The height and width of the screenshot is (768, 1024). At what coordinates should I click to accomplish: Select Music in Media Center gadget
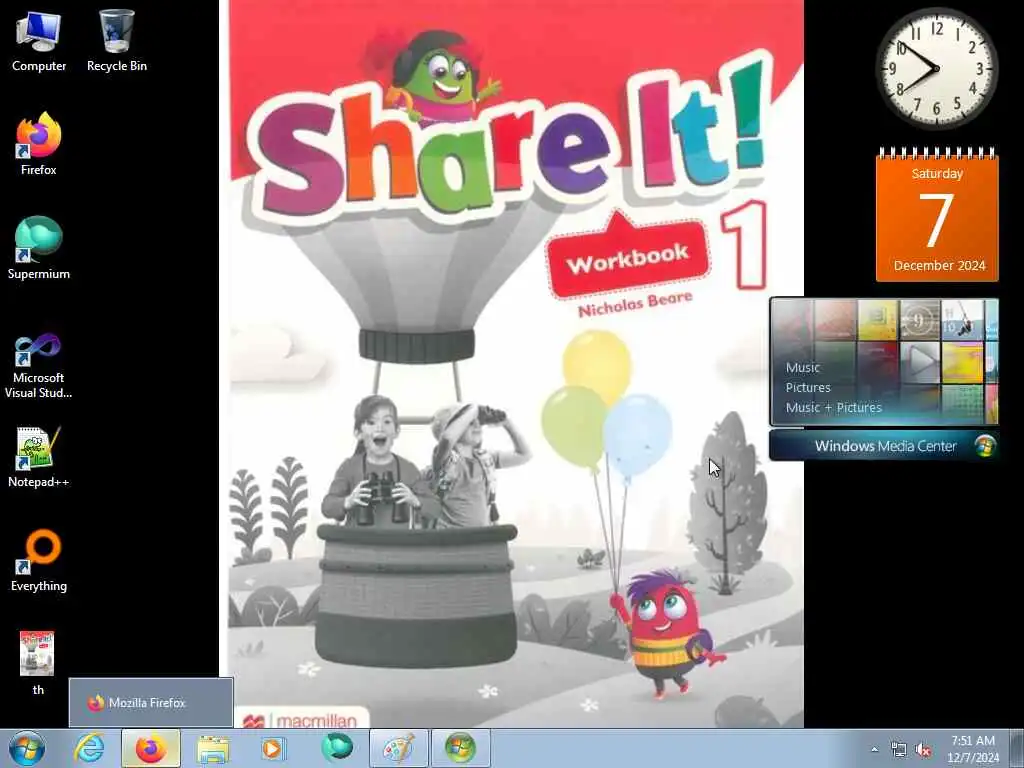[803, 368]
